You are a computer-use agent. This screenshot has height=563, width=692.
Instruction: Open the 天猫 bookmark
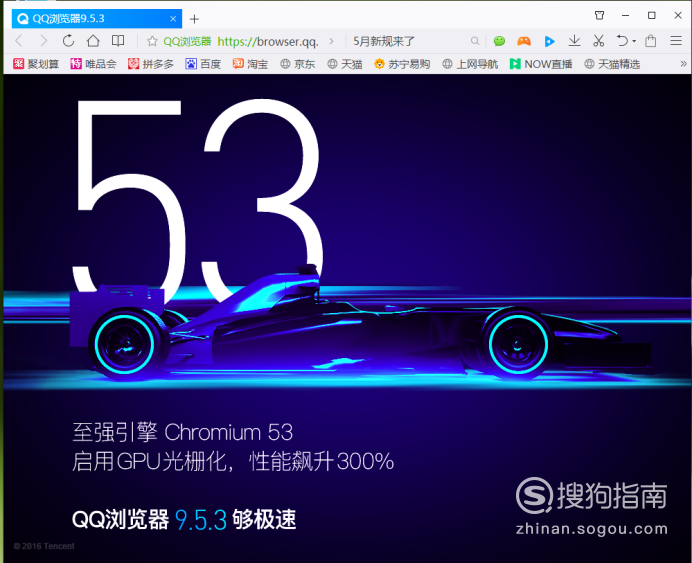point(345,64)
